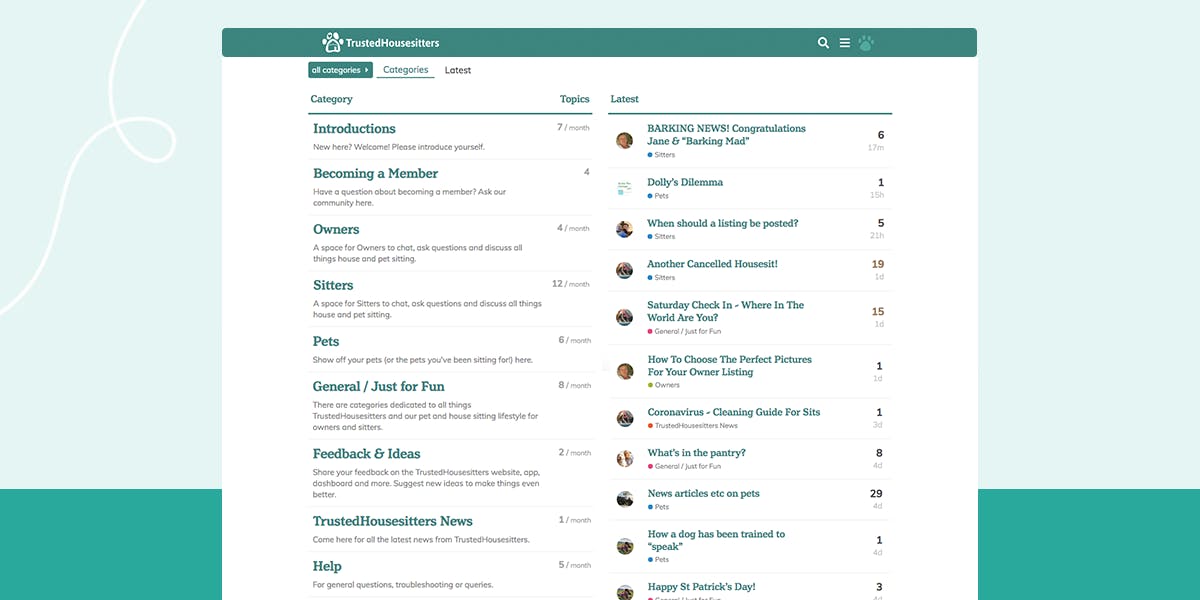1200x600 pixels.
Task: Click the Latest column header above topics
Action: (x=625, y=99)
